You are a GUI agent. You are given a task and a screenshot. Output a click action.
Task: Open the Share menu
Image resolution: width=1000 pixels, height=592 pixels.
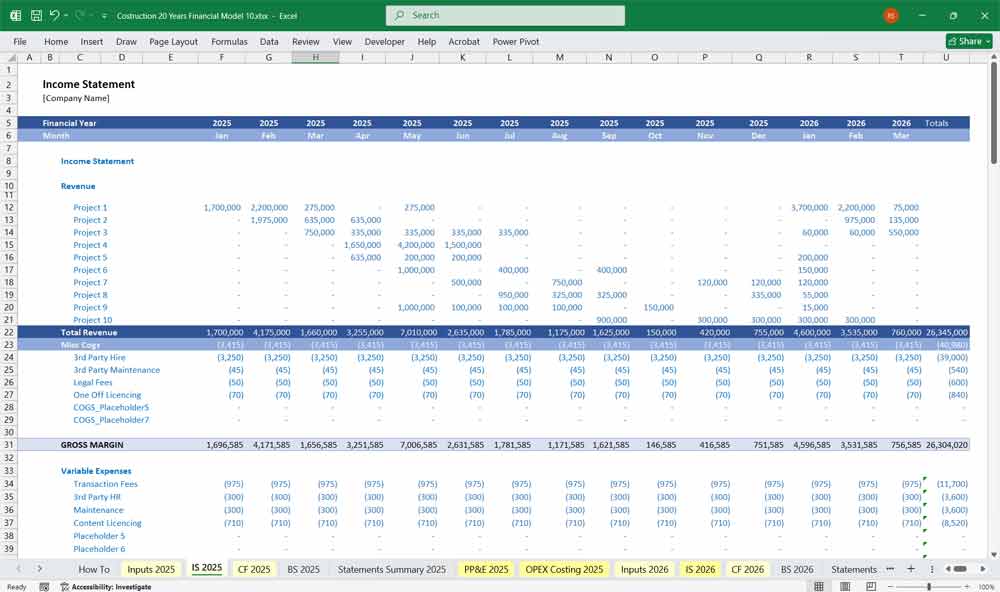click(x=966, y=41)
